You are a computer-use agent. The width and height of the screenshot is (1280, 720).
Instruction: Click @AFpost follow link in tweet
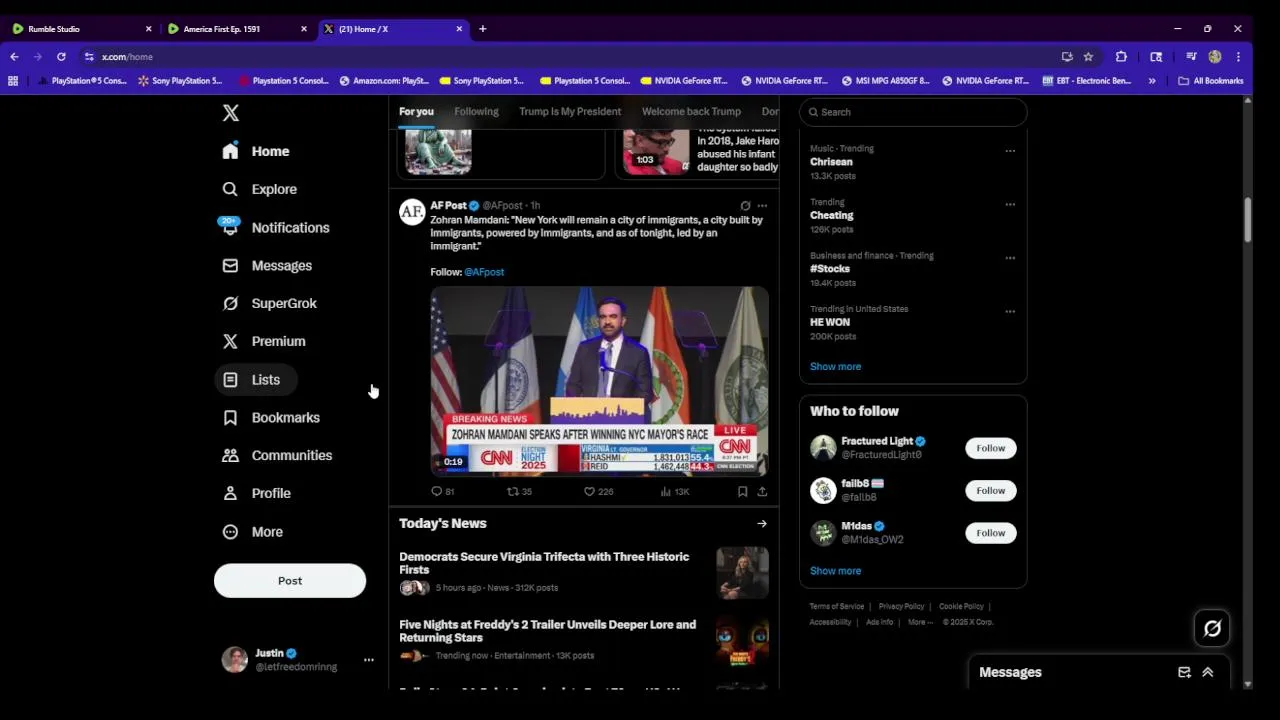pyautogui.click(x=484, y=272)
